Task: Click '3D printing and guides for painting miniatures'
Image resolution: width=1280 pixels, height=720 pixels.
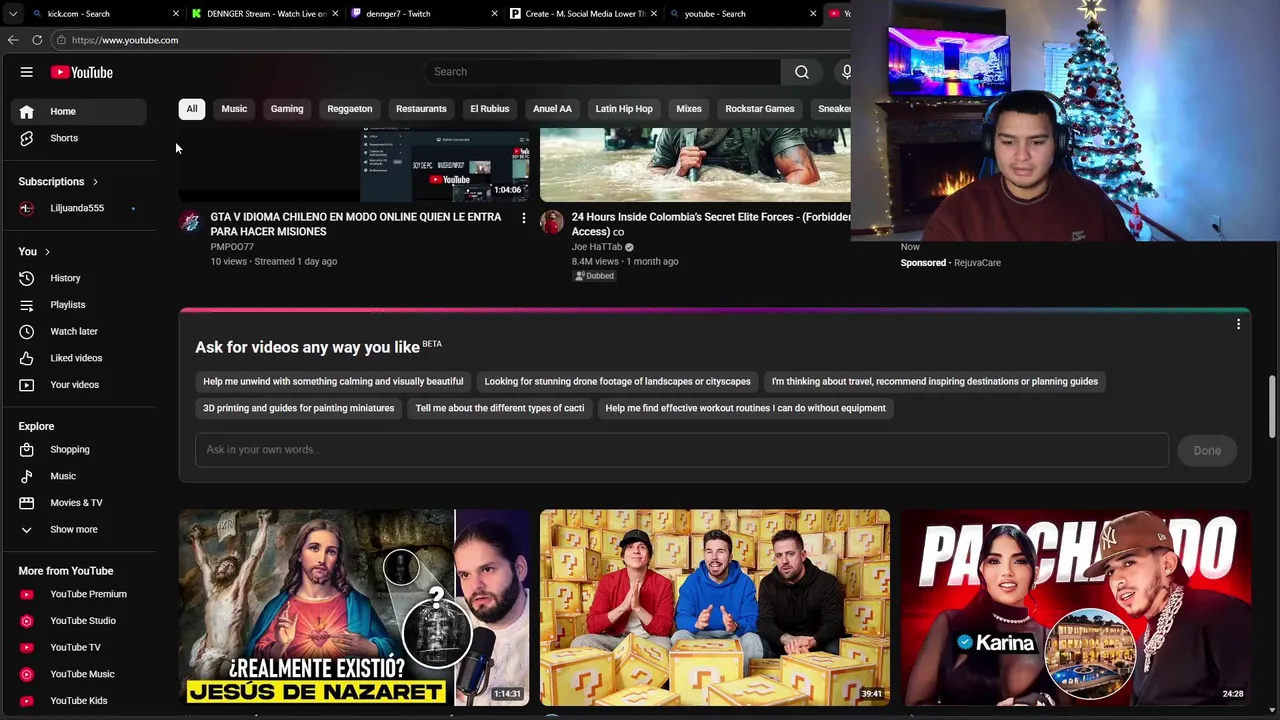Action: point(299,408)
